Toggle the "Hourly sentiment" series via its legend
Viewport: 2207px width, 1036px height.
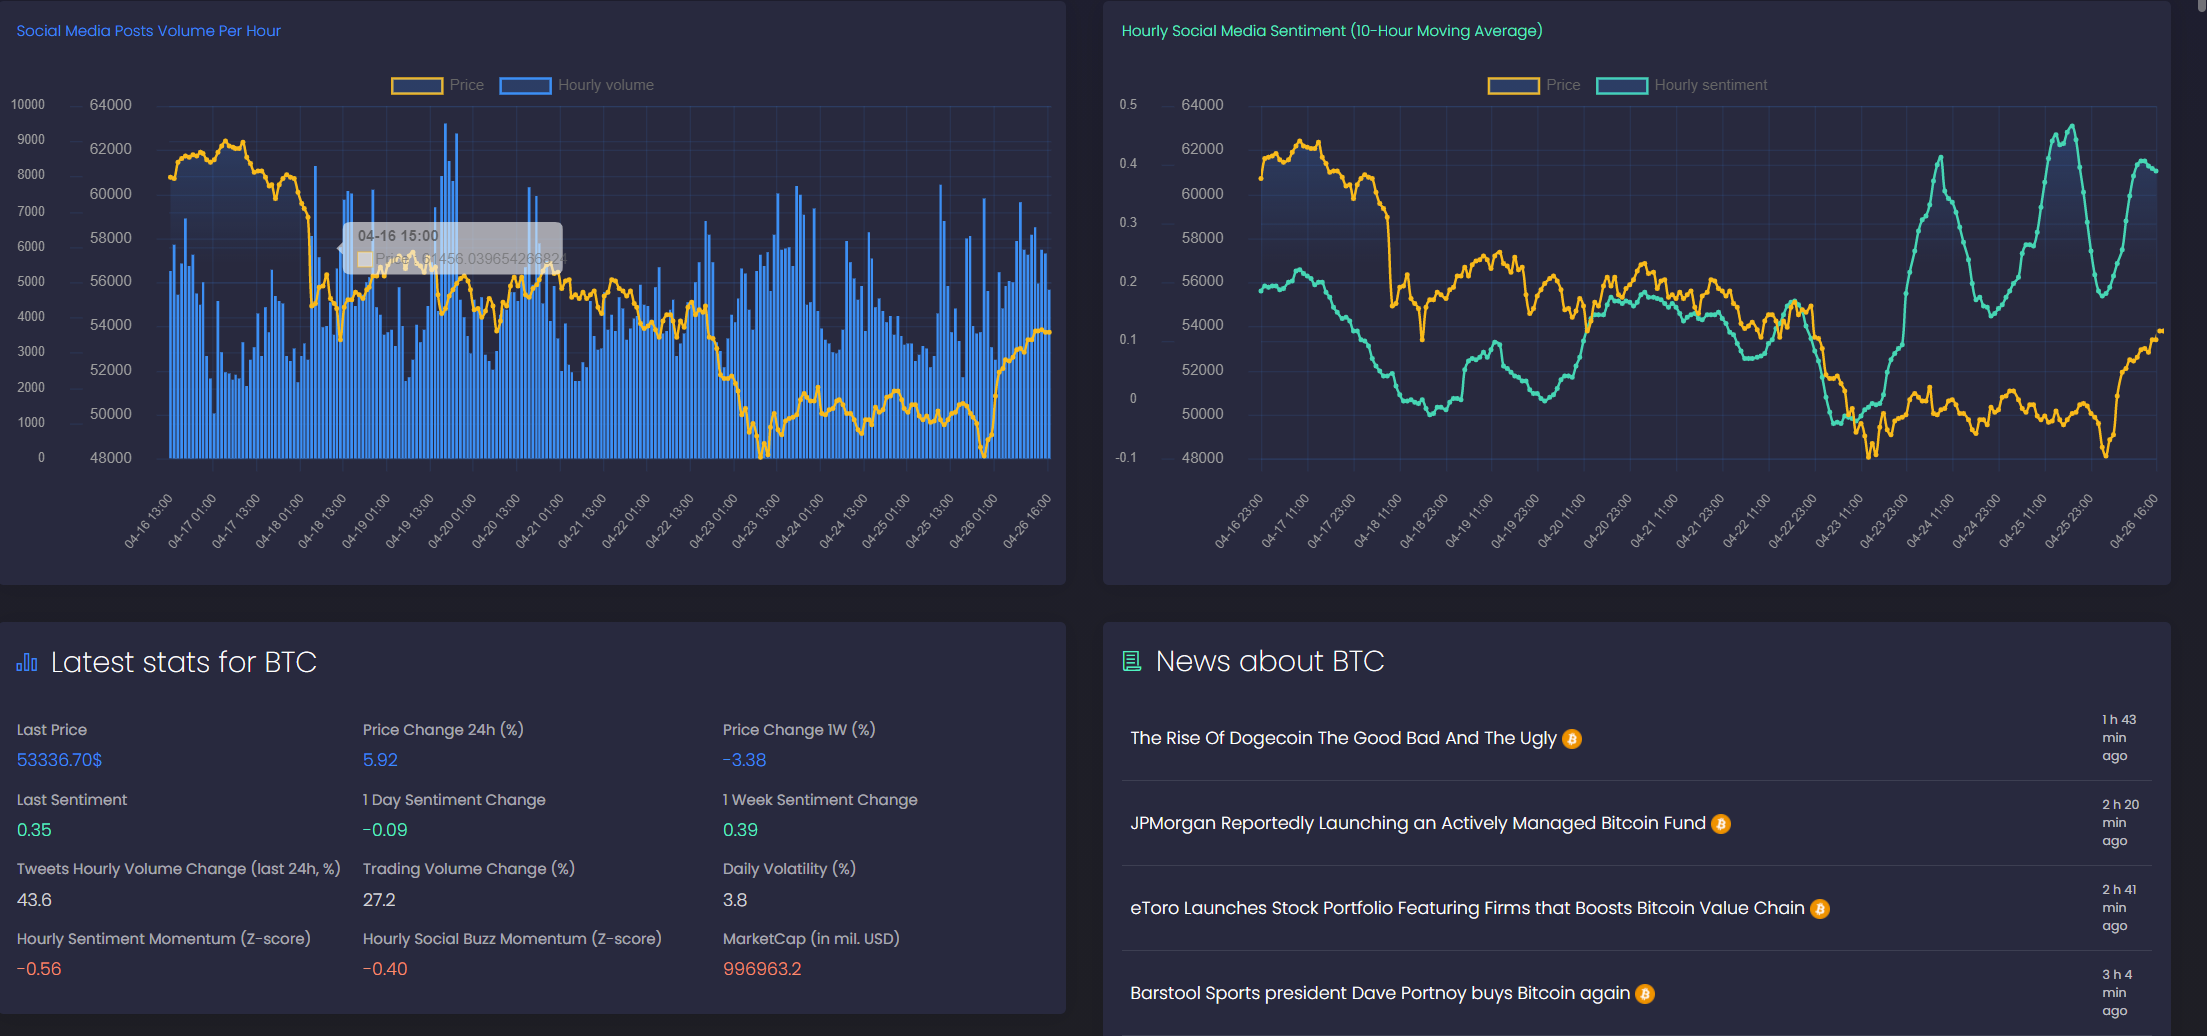pos(1711,85)
